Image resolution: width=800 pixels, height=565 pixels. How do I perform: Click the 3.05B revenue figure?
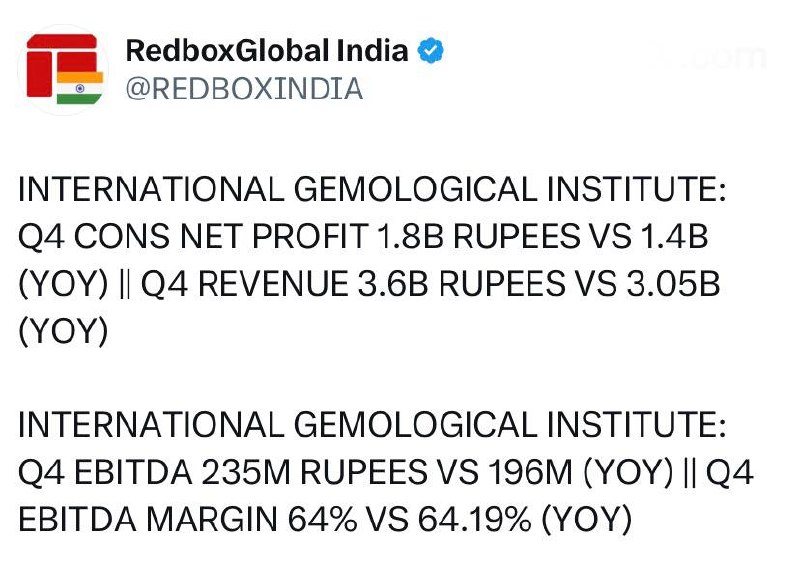tap(673, 284)
